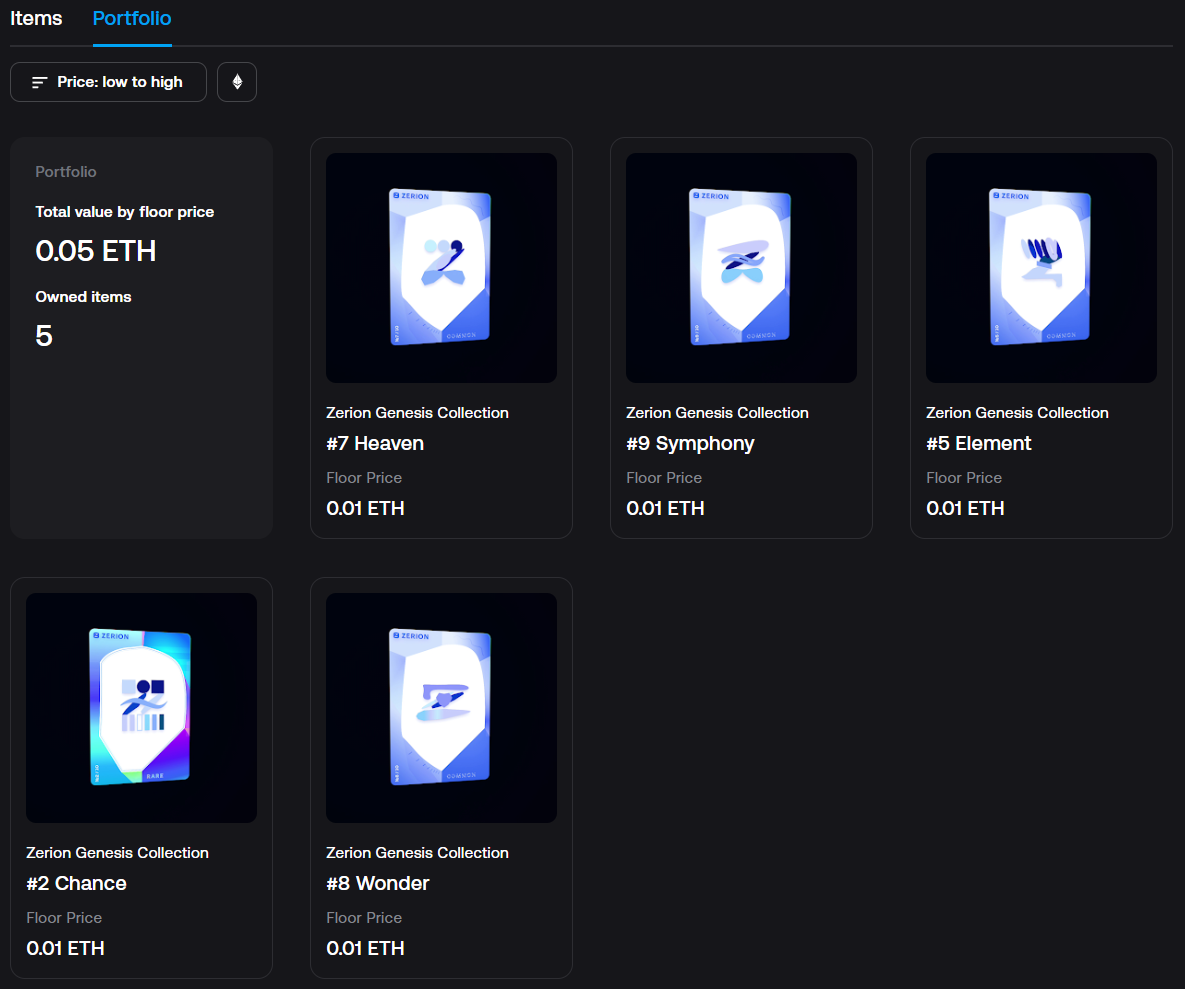Click the Zerion Genesis Collection link under #2 Chance
Screen dimensions: 1185x989
click(117, 852)
